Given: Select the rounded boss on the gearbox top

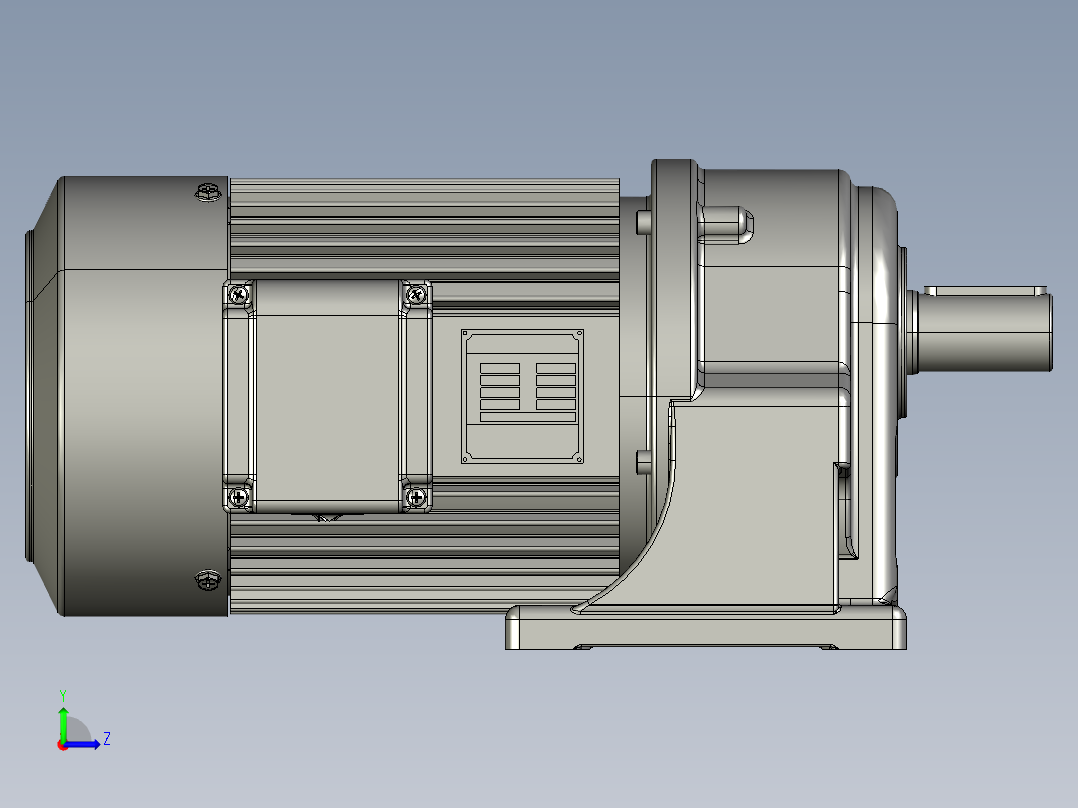Looking at the screenshot, I should tap(727, 225).
